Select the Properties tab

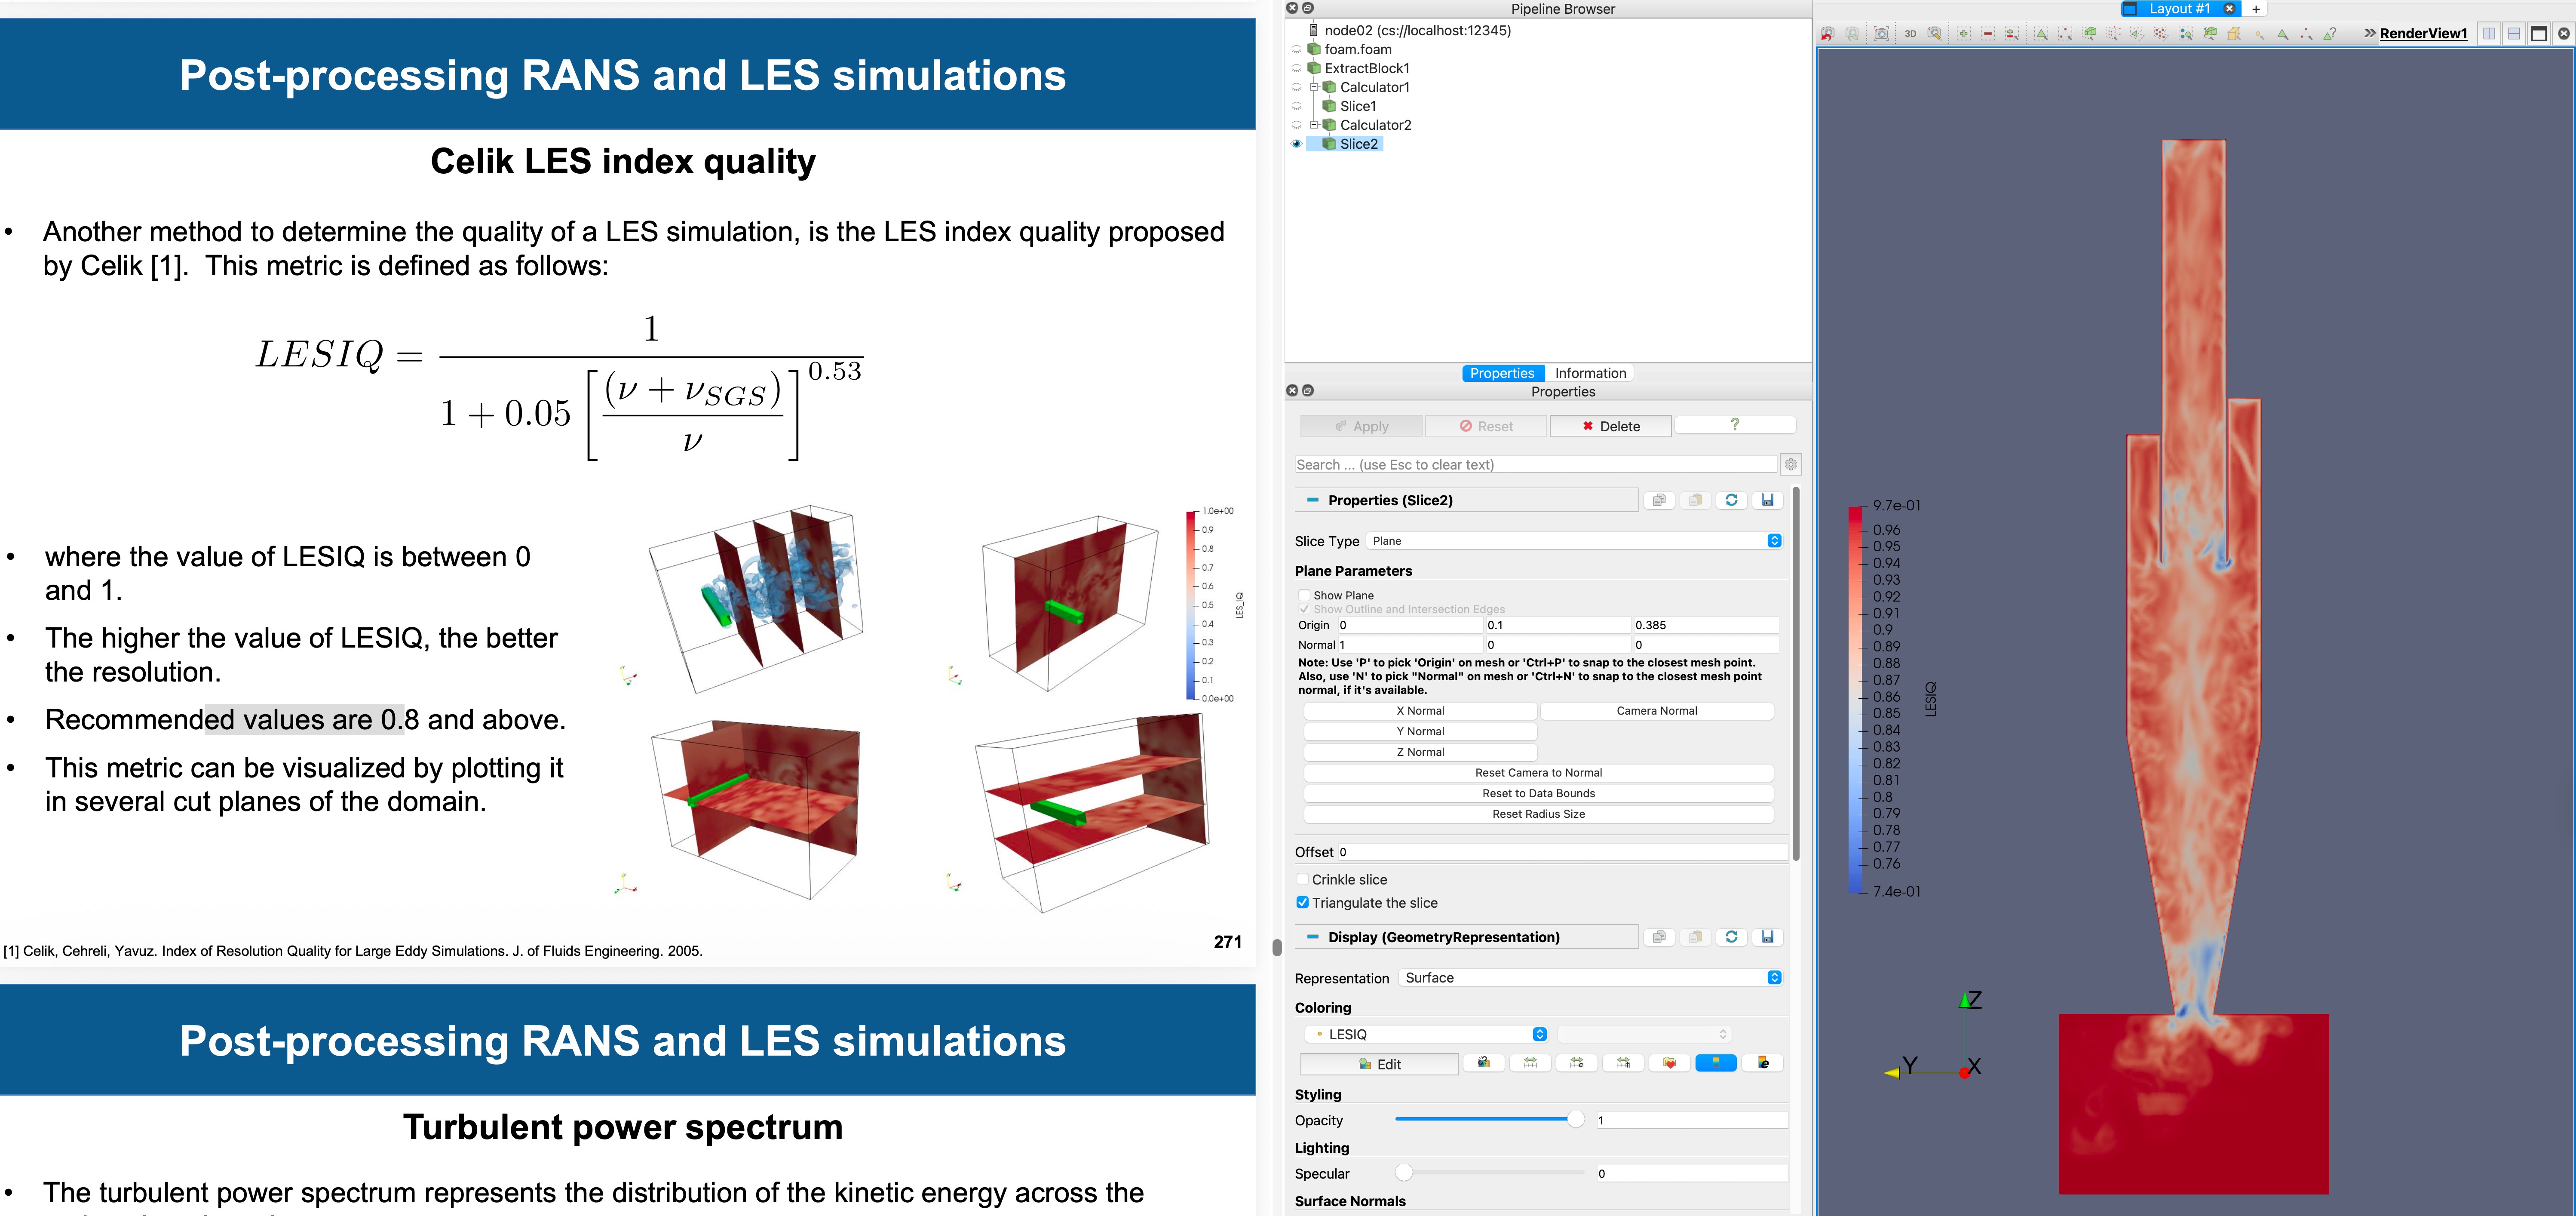pos(1502,373)
